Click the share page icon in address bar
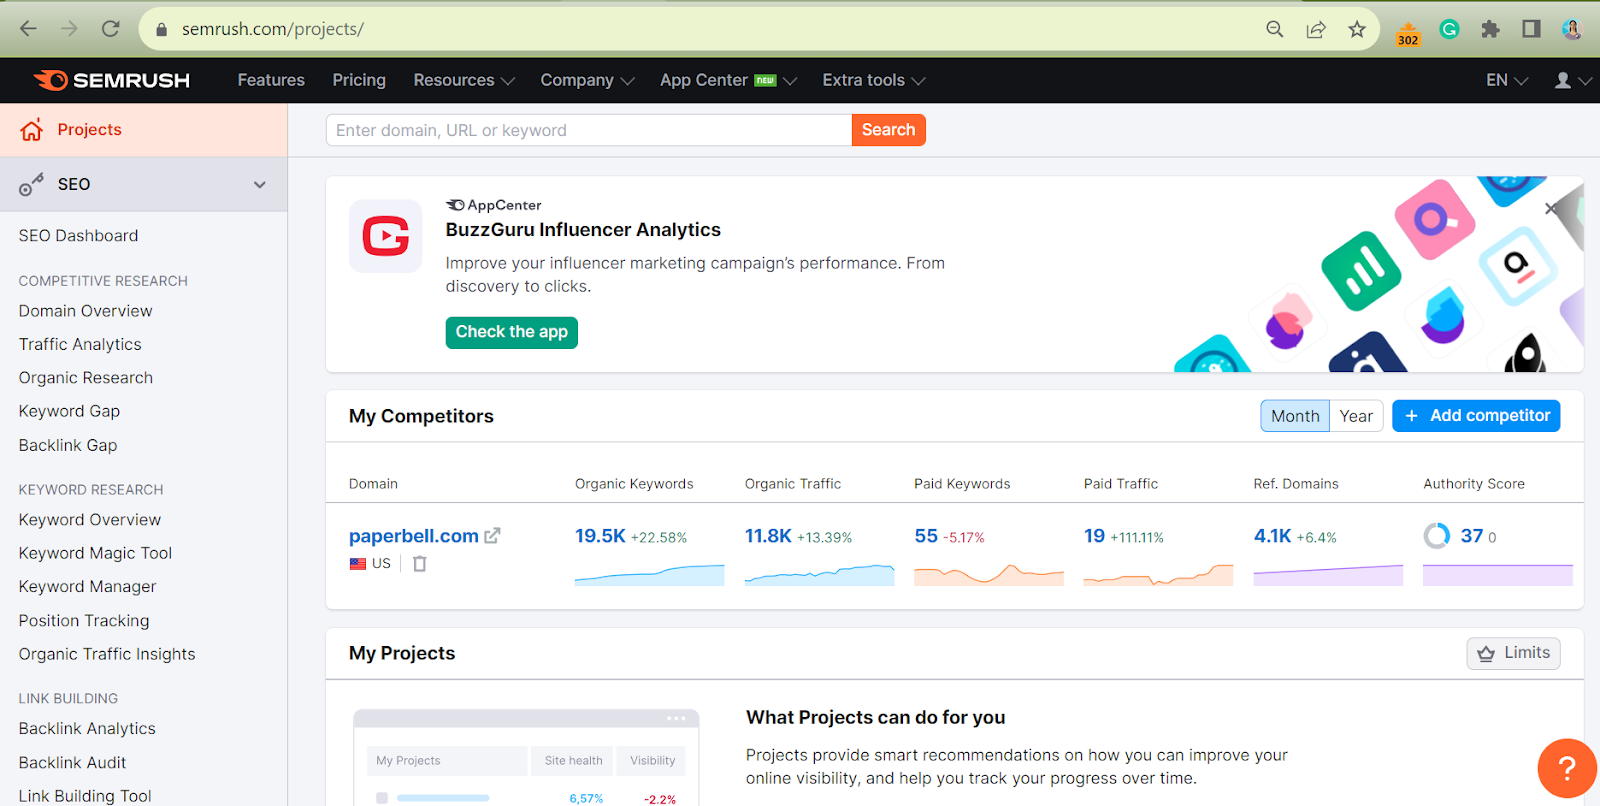Image resolution: width=1600 pixels, height=806 pixels. (x=1316, y=29)
